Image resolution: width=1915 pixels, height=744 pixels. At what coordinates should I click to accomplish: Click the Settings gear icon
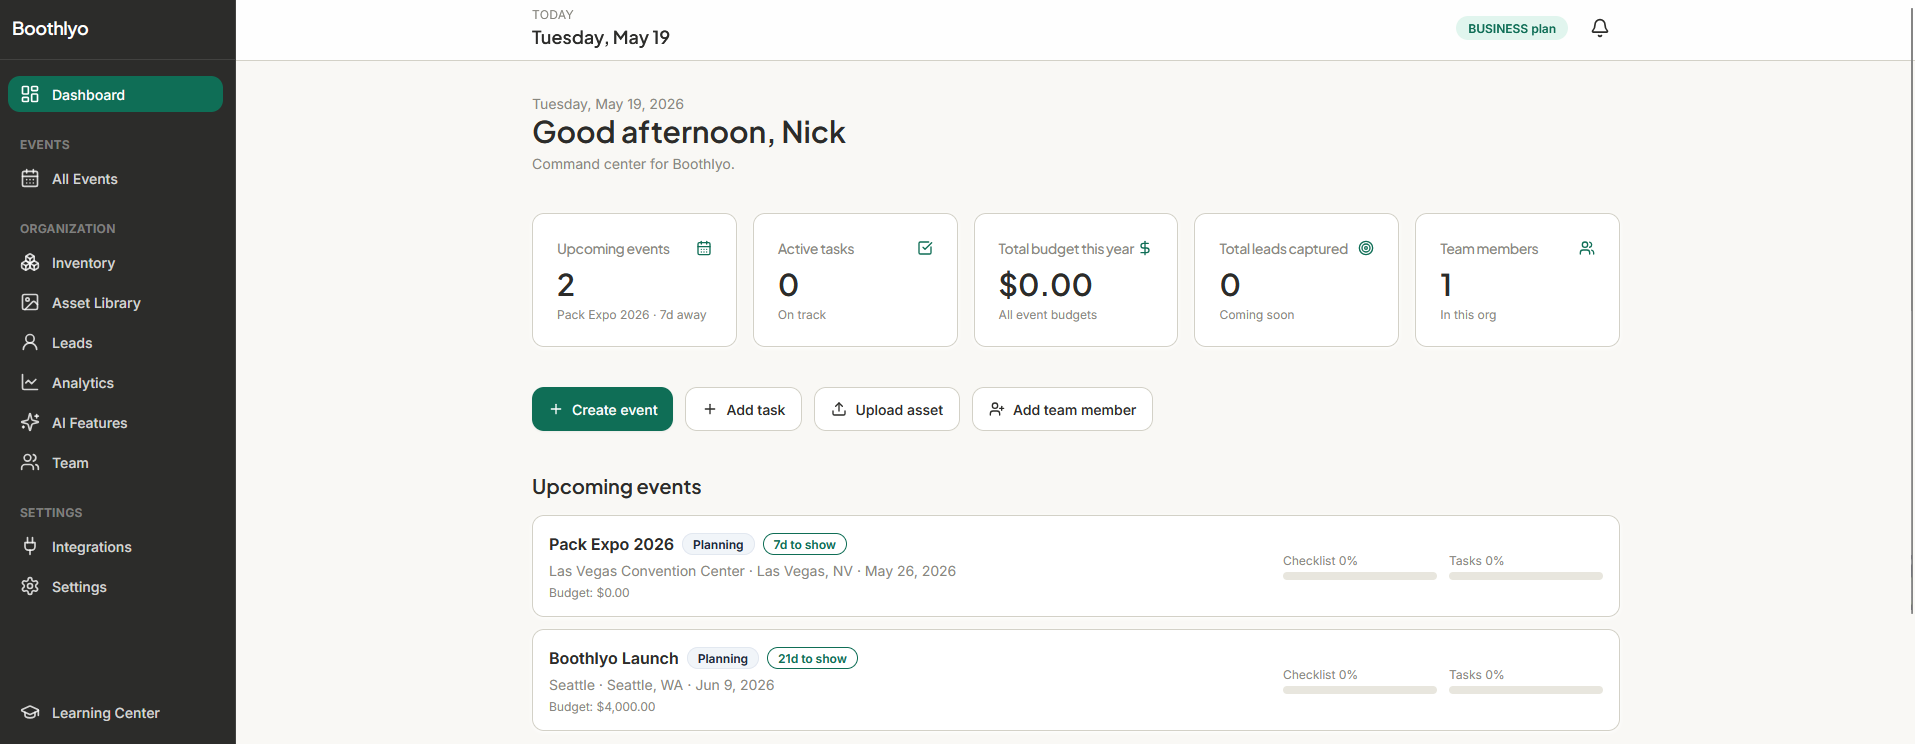30,586
